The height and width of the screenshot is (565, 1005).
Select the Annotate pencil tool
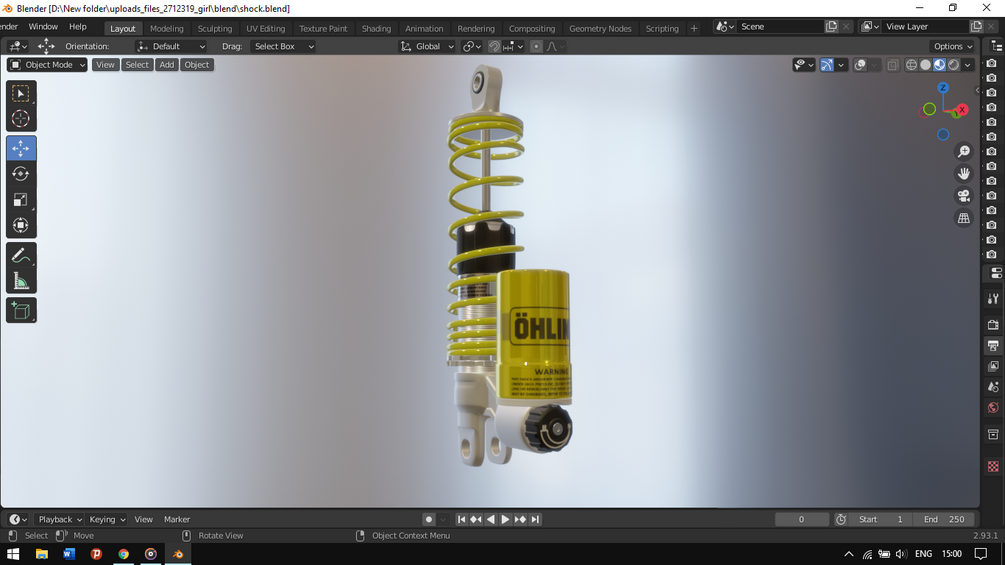coord(21,255)
